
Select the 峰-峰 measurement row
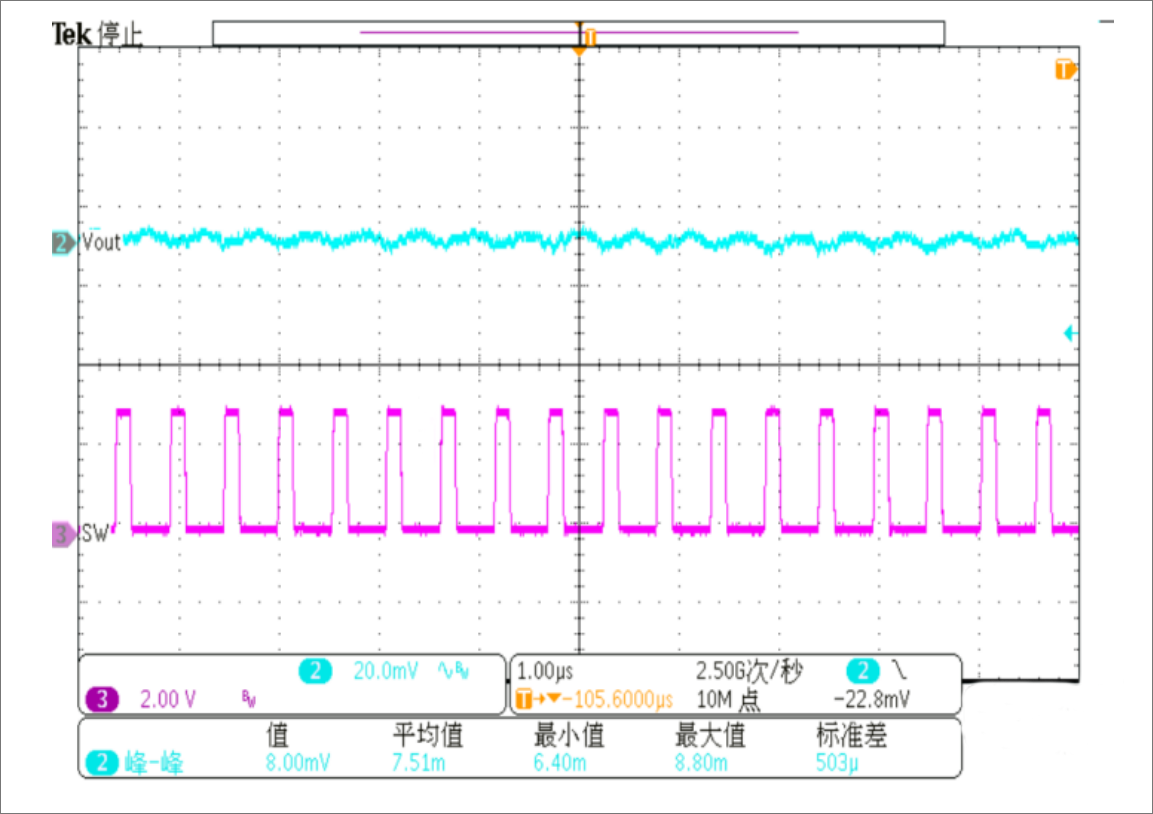pyautogui.click(x=150, y=764)
